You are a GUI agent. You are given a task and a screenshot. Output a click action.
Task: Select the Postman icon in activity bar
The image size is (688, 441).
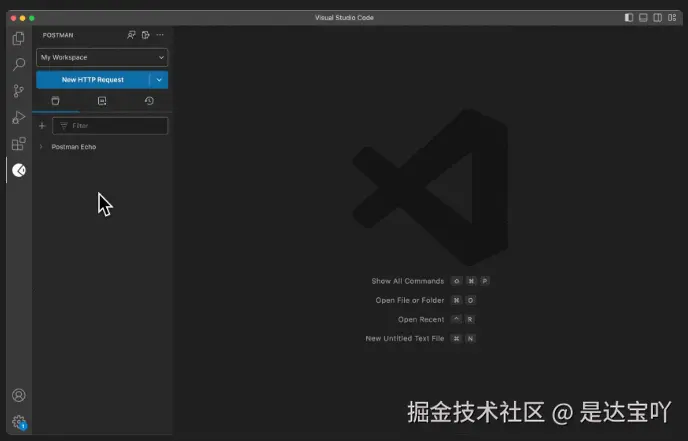[x=19, y=170]
